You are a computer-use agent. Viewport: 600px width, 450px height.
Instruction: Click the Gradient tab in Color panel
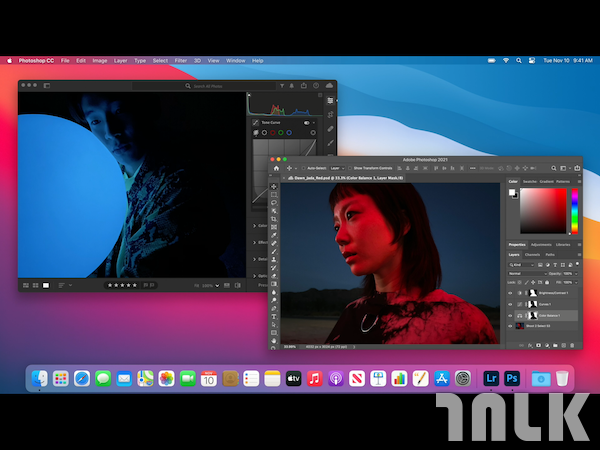click(x=546, y=181)
